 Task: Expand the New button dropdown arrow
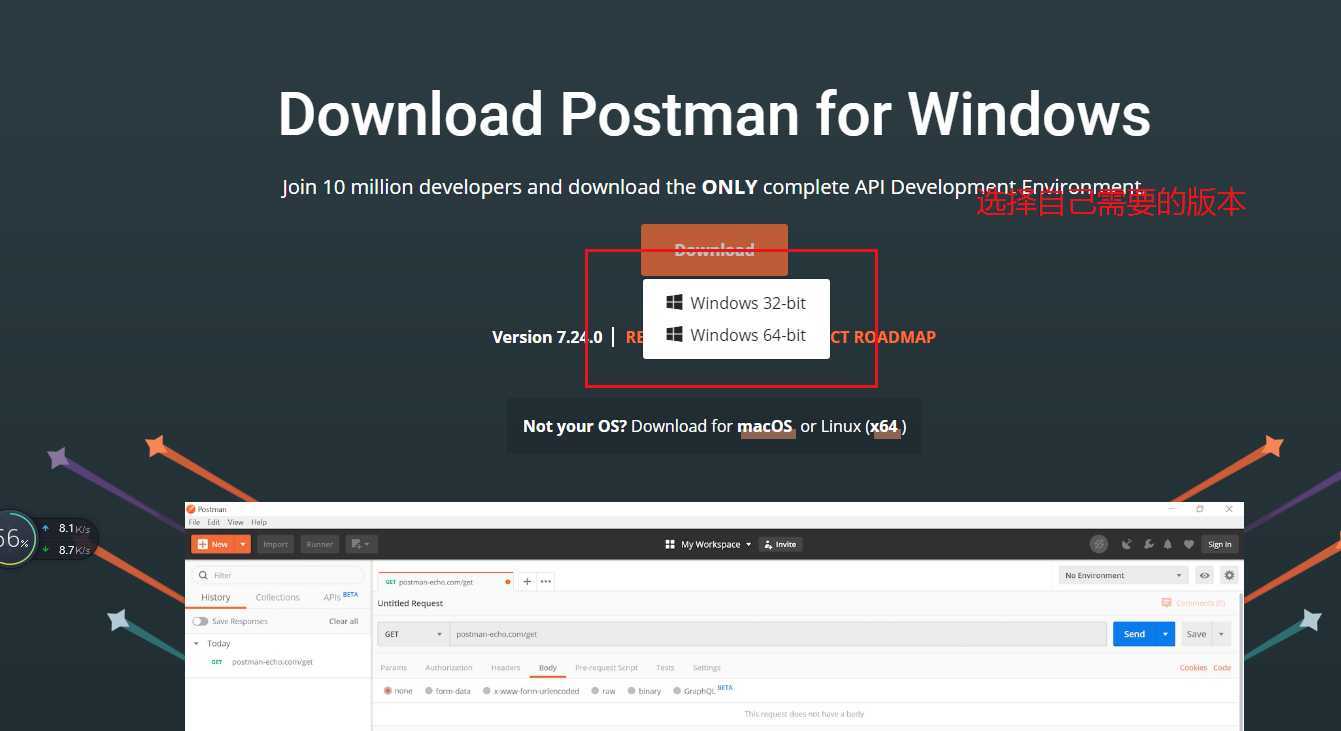pos(243,544)
